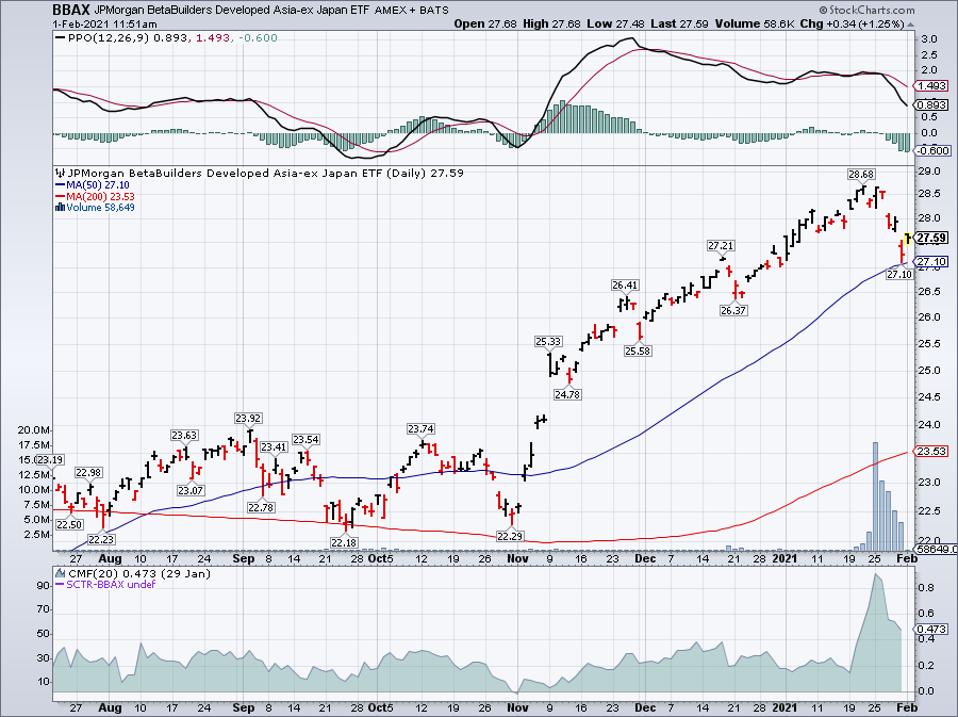Click the 22.23 low price callout
Screen dimensions: 958x717
point(101,539)
